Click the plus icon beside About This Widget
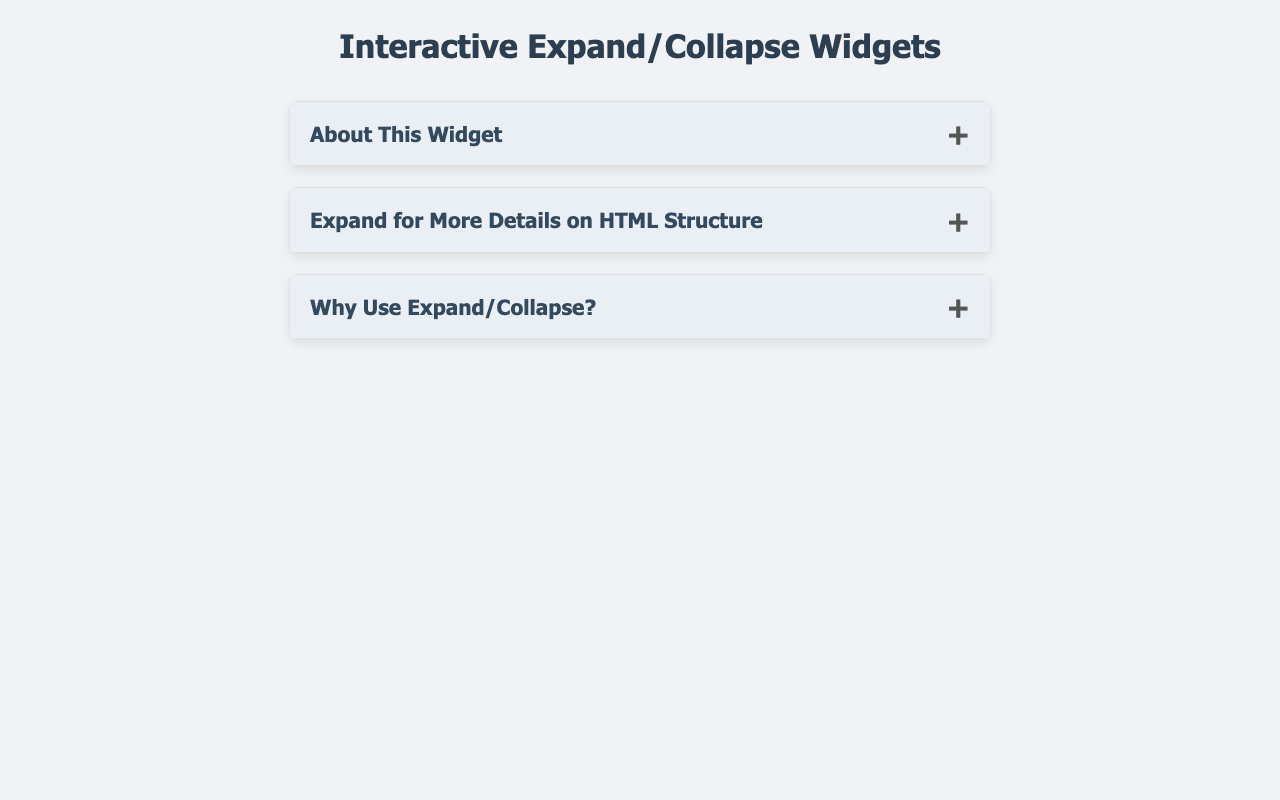 point(958,135)
